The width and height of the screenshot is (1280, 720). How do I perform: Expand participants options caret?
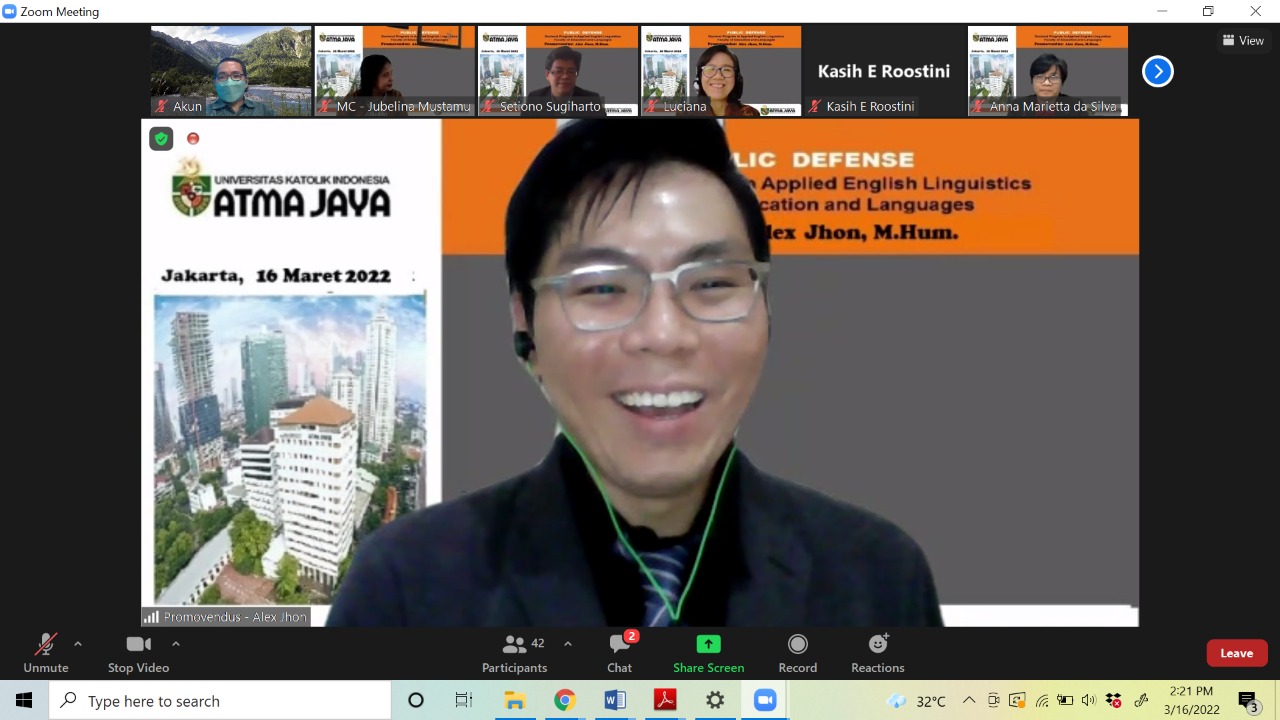tap(568, 644)
